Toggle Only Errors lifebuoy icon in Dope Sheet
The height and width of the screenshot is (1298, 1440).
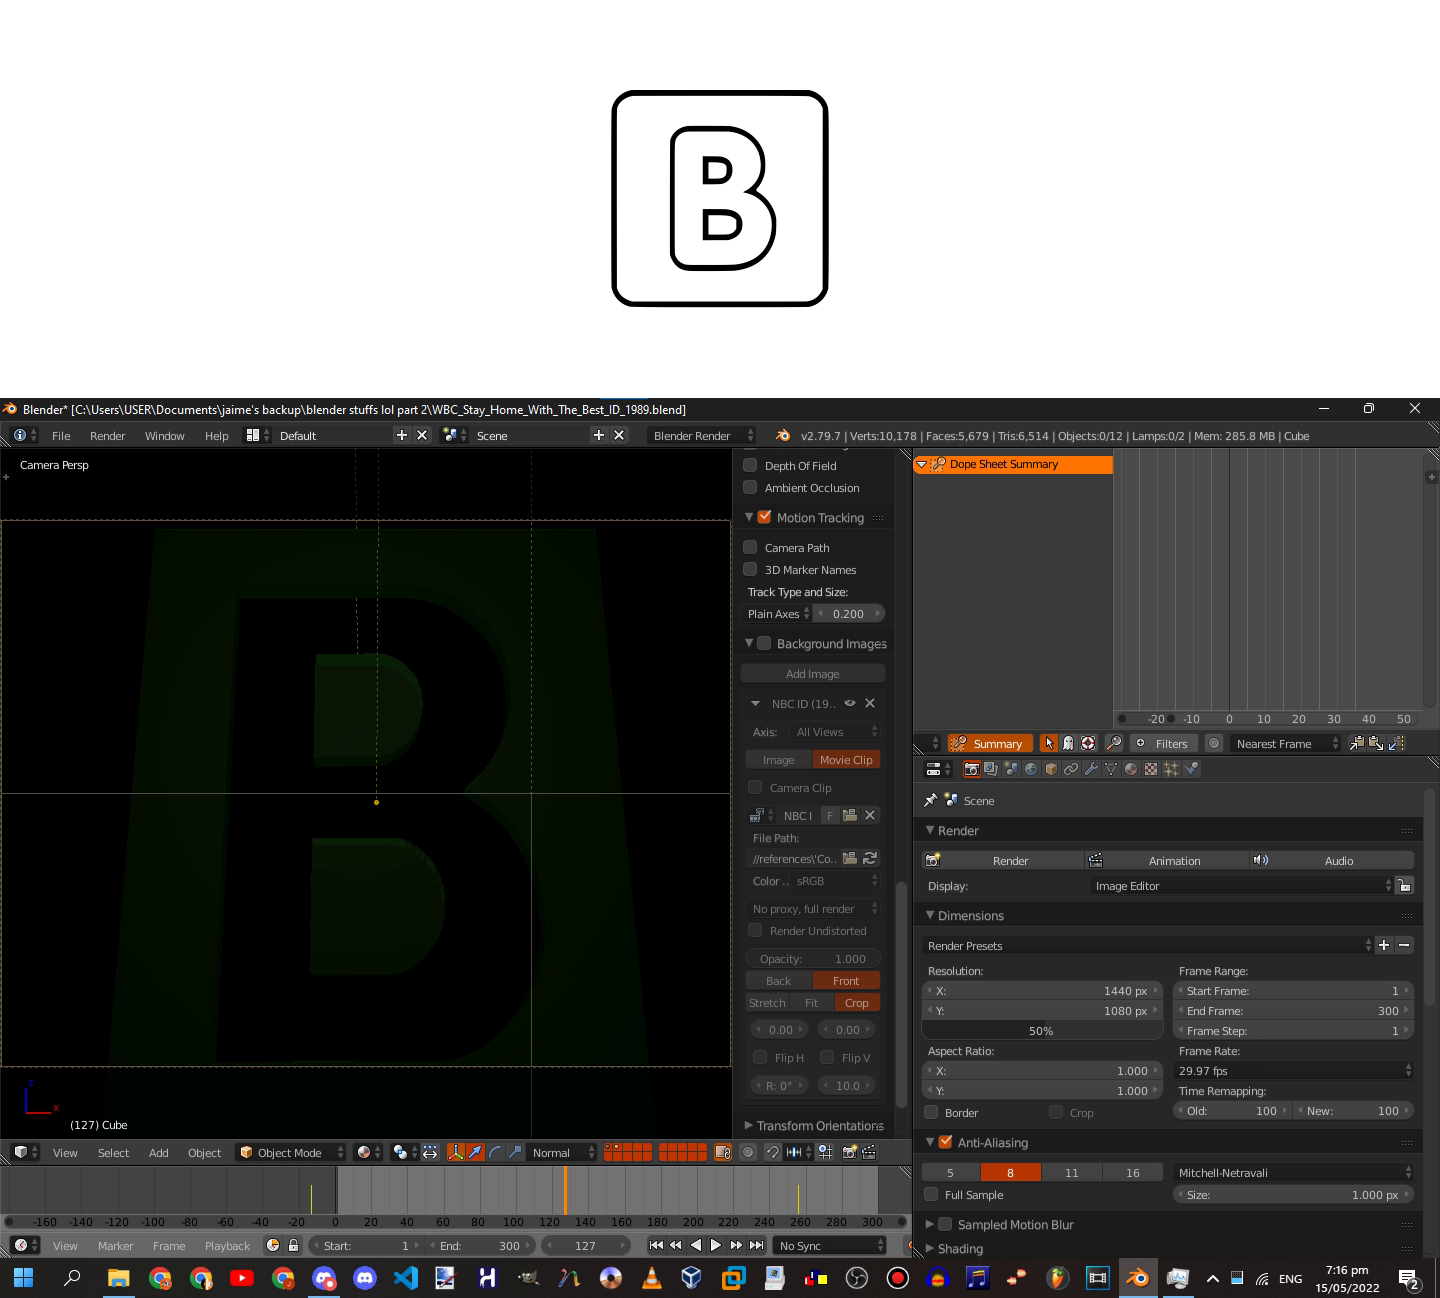(1088, 743)
